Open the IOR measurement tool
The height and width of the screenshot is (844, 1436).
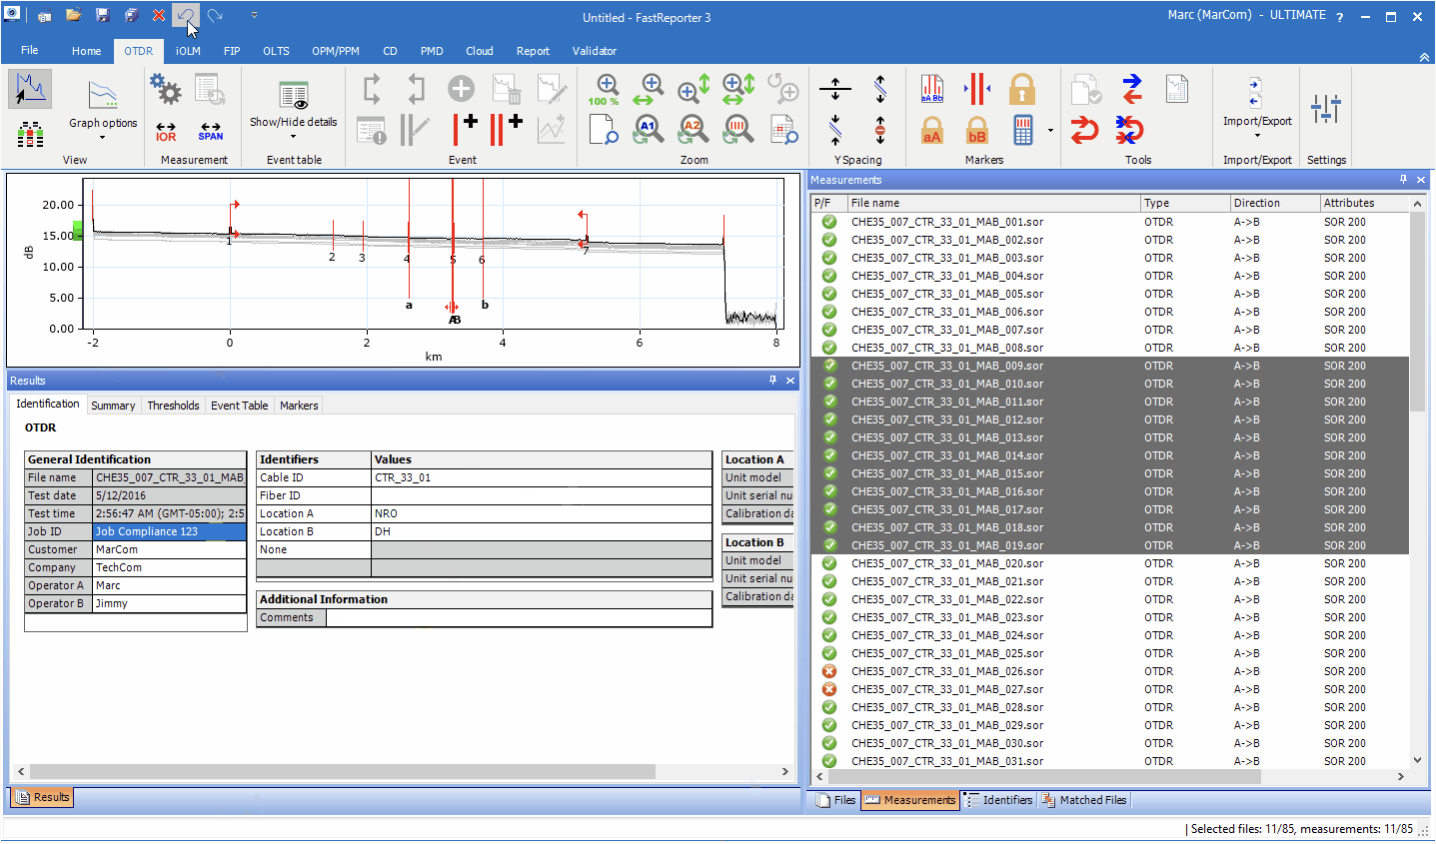click(x=165, y=131)
